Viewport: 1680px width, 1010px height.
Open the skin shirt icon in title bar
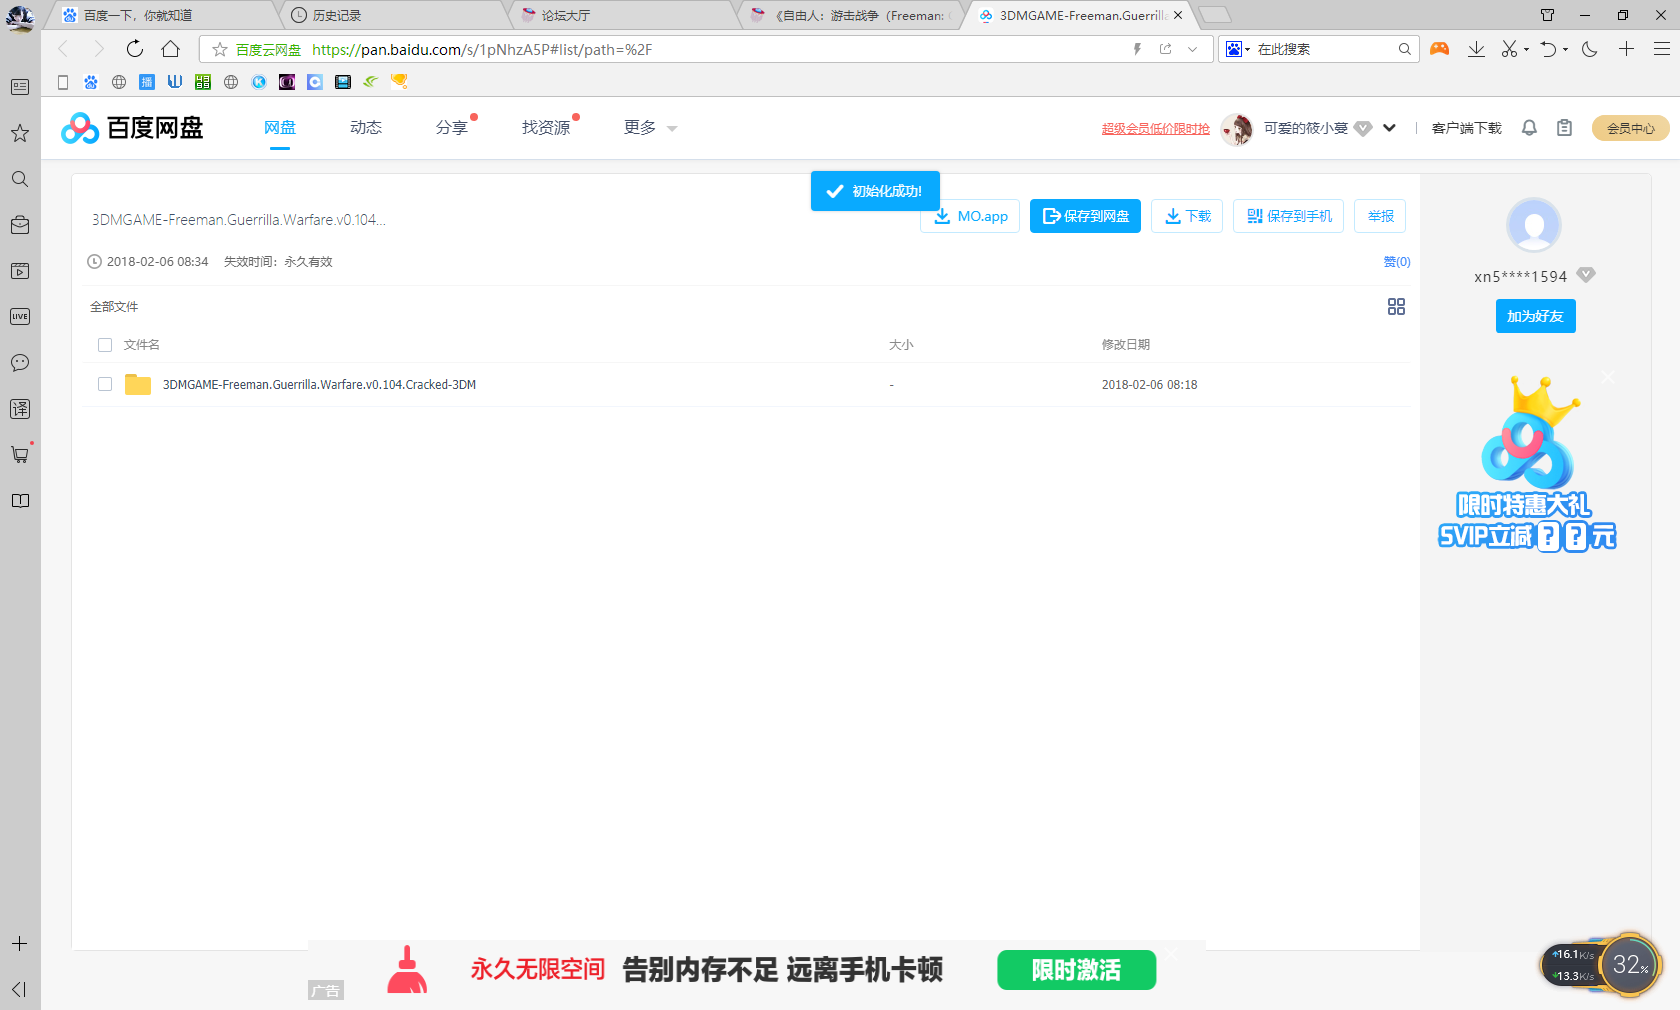pos(1547,15)
